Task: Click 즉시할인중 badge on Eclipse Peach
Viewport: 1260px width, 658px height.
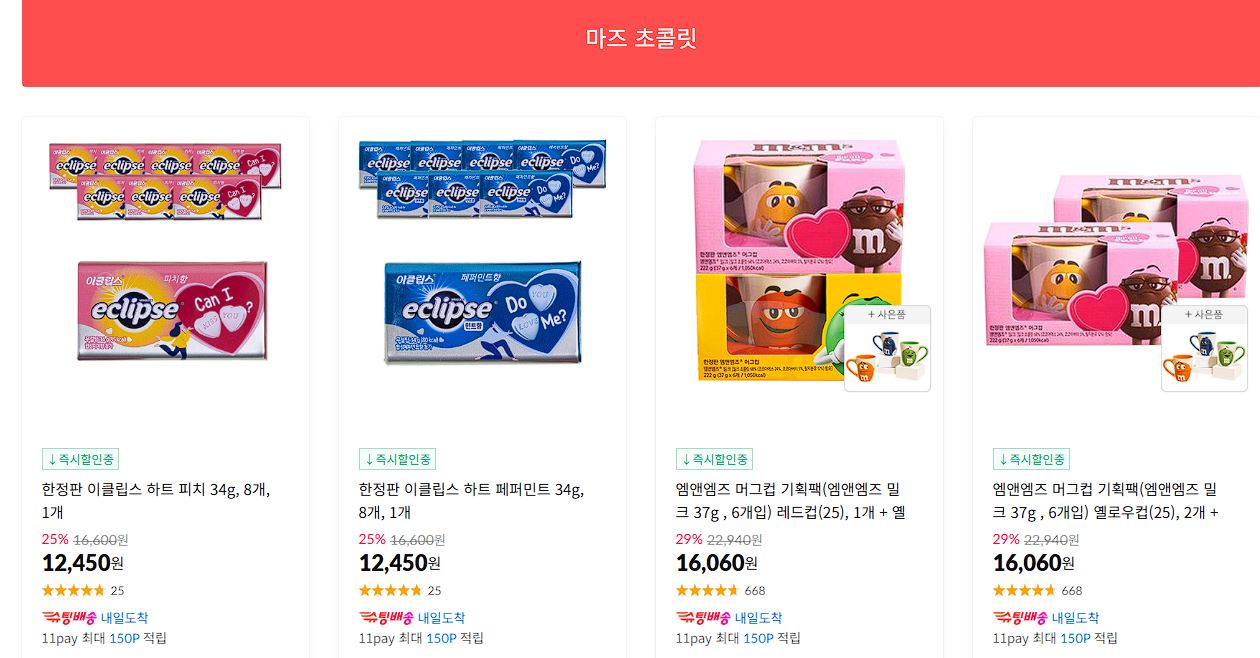Action: click(x=80, y=459)
